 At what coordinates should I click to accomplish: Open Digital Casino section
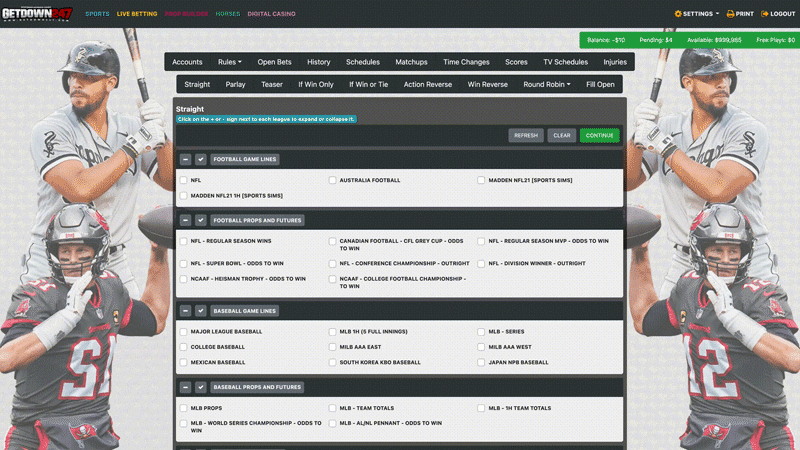(x=271, y=14)
